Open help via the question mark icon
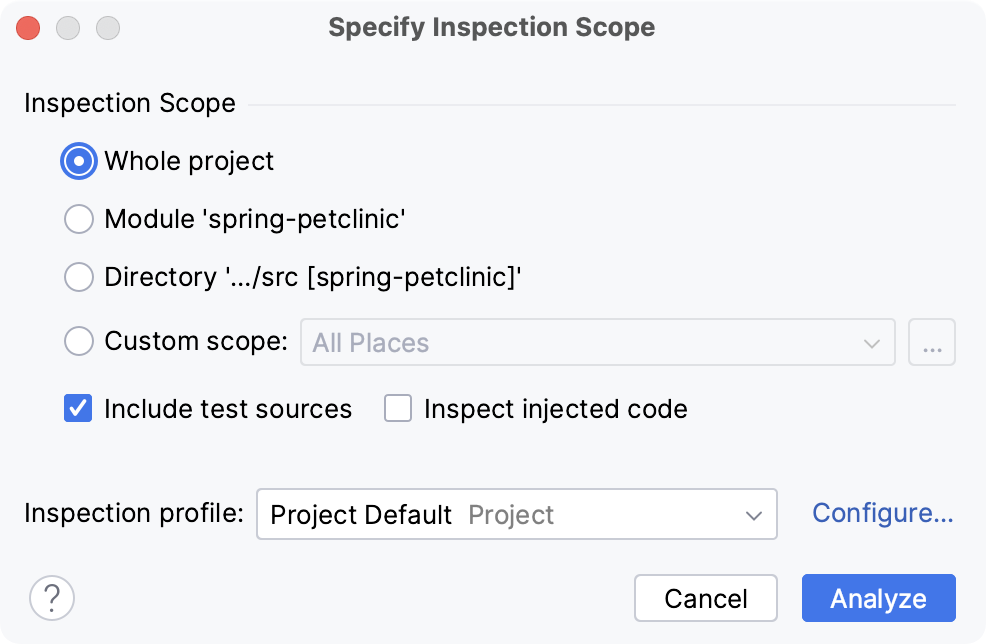This screenshot has width=986, height=644. pos(52,598)
